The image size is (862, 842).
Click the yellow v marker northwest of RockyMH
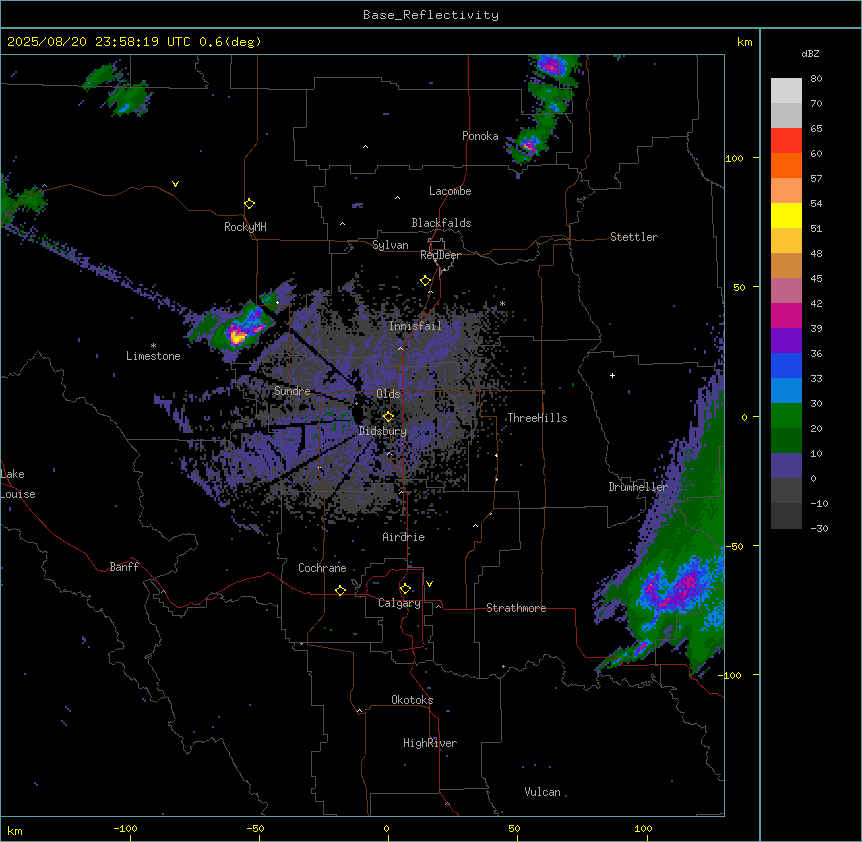[x=175, y=184]
